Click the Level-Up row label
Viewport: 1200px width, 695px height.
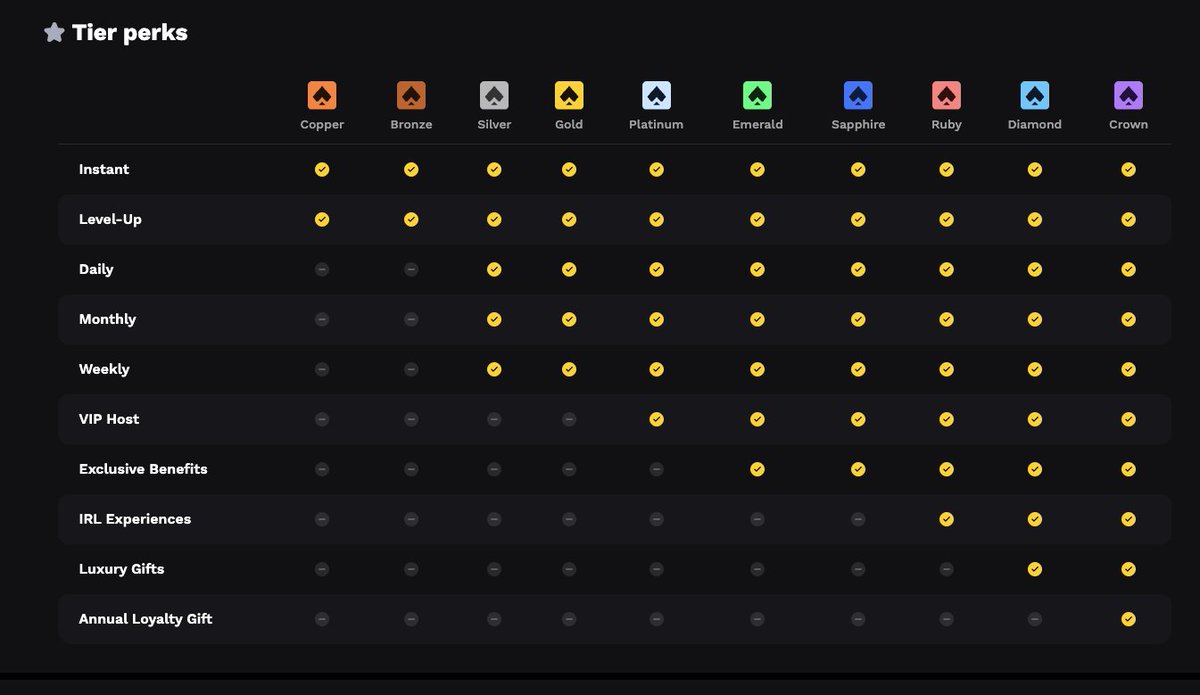pos(110,220)
